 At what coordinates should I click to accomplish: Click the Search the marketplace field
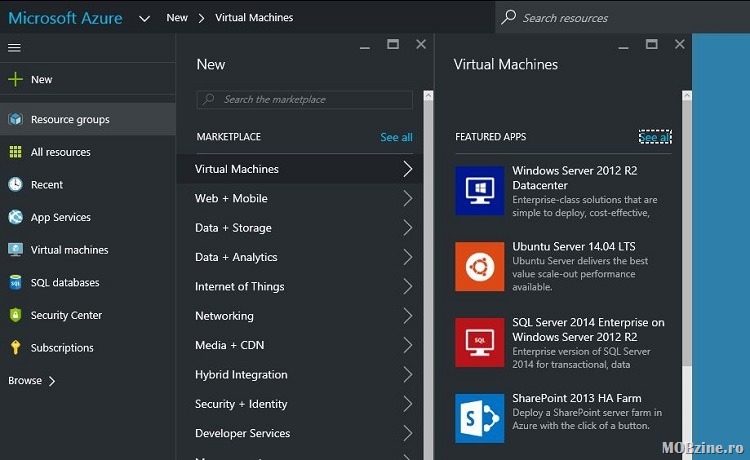[x=305, y=100]
